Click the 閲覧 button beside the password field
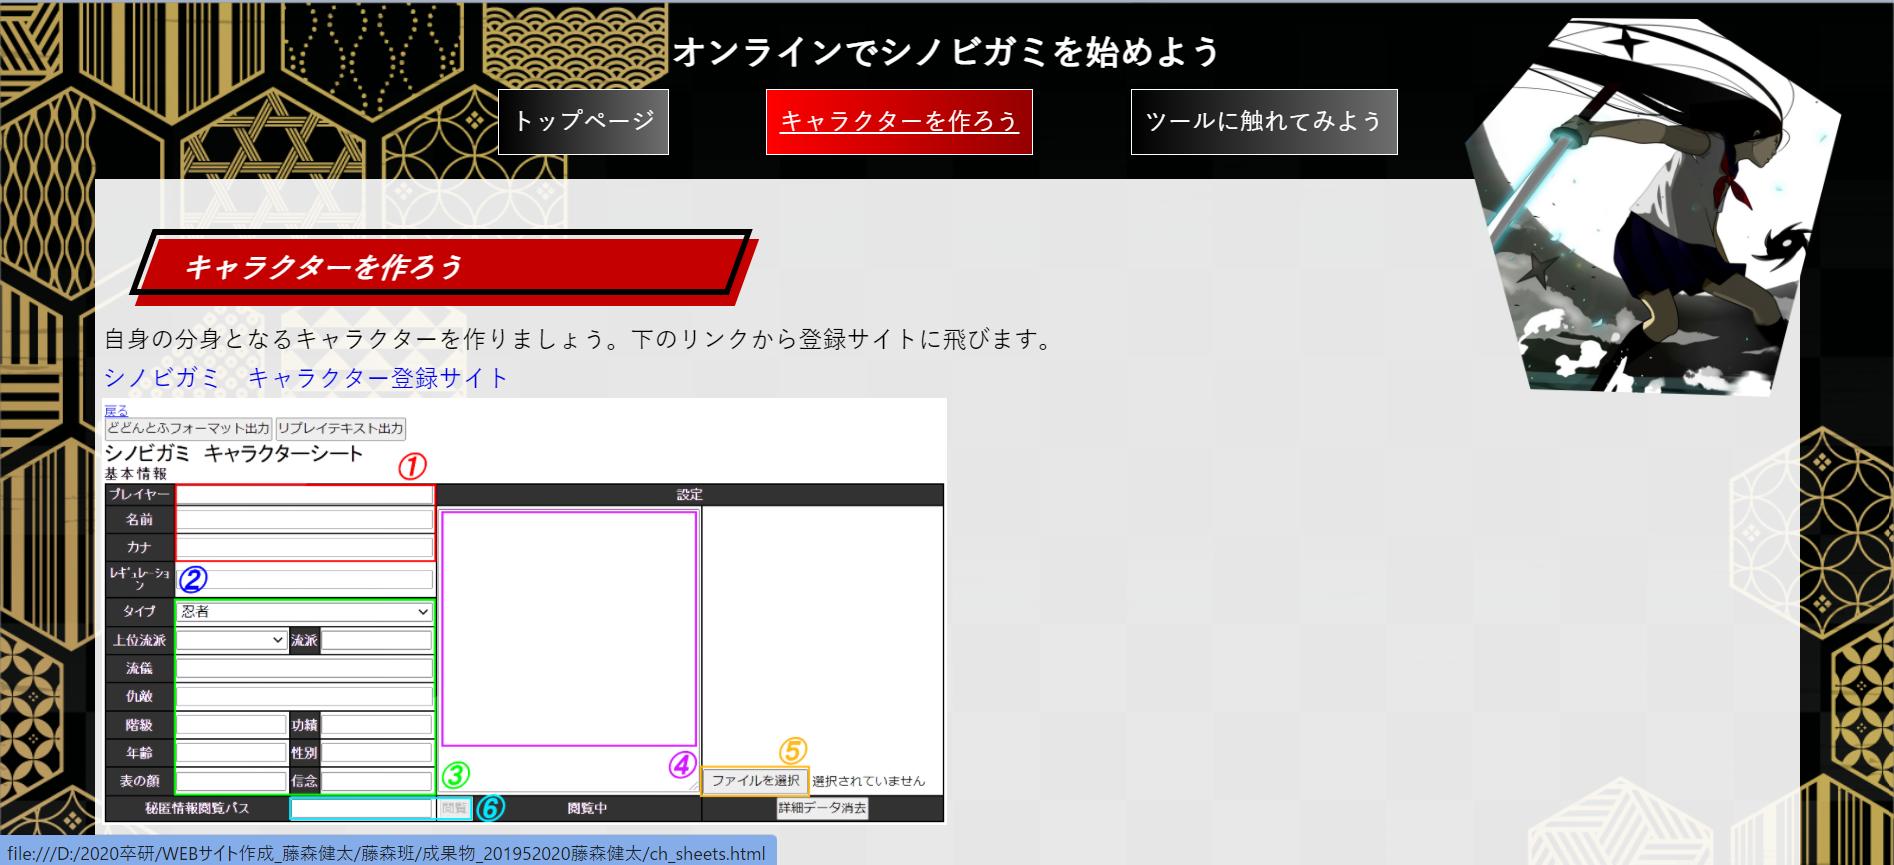The width and height of the screenshot is (1894, 865). (454, 808)
